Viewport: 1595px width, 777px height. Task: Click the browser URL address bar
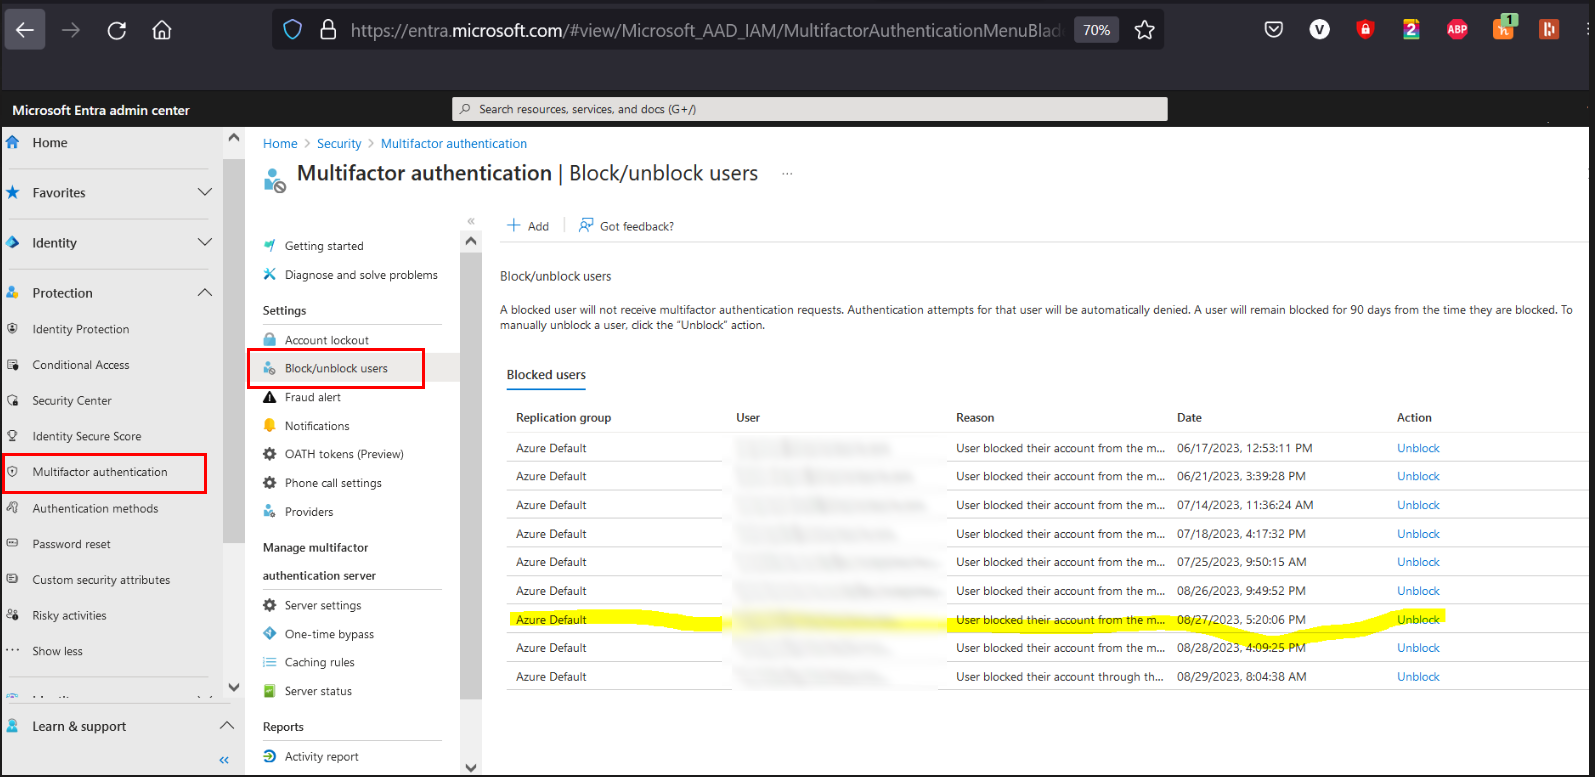[705, 31]
